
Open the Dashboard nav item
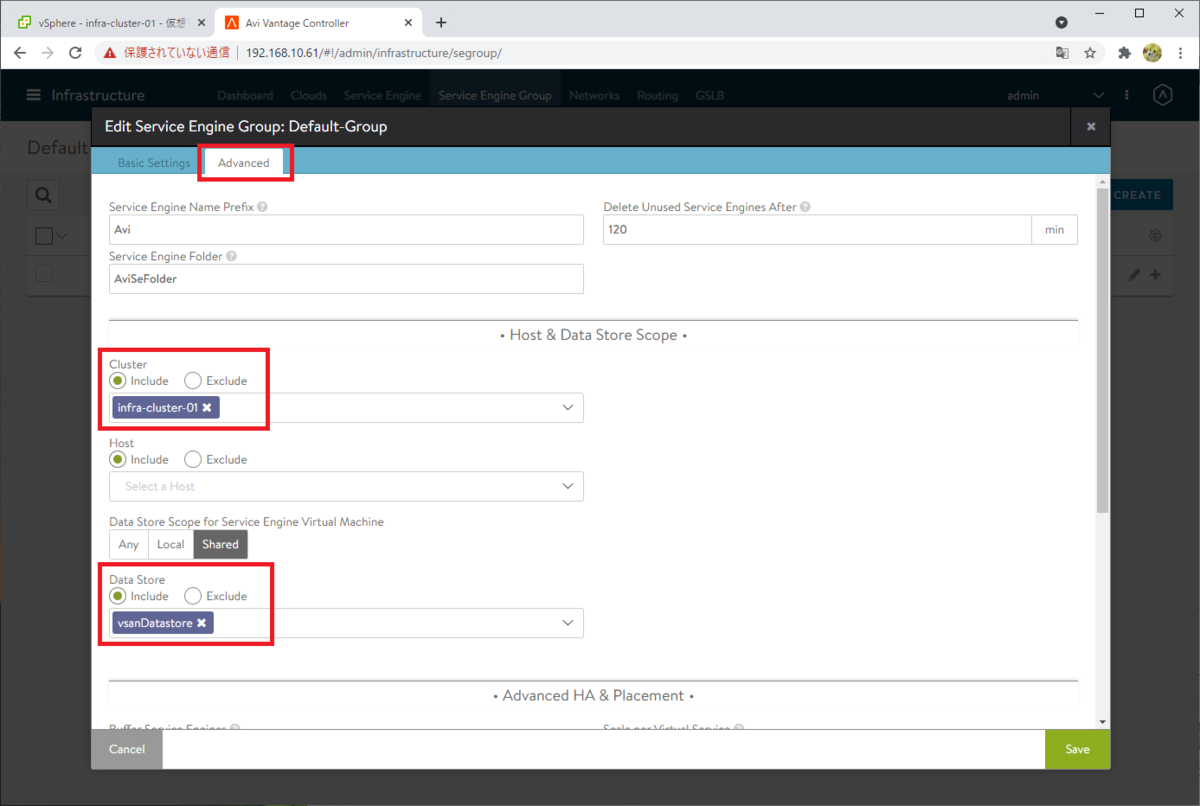coord(245,95)
